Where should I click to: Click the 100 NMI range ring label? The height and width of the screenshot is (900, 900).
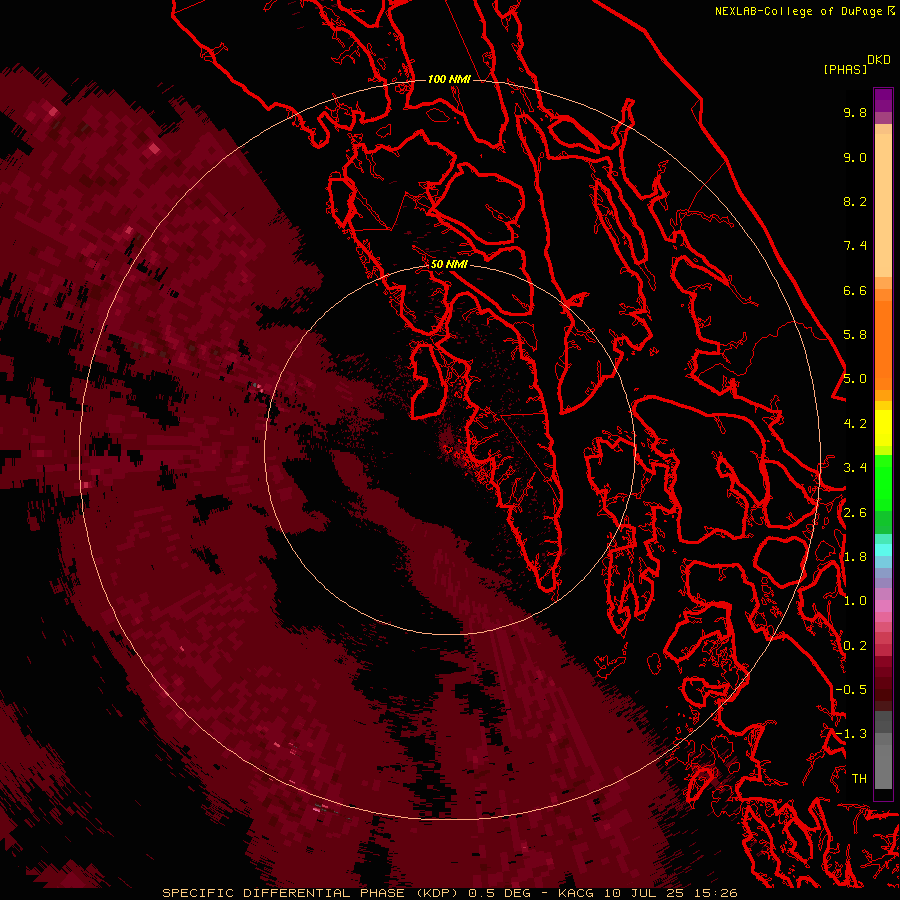click(449, 79)
